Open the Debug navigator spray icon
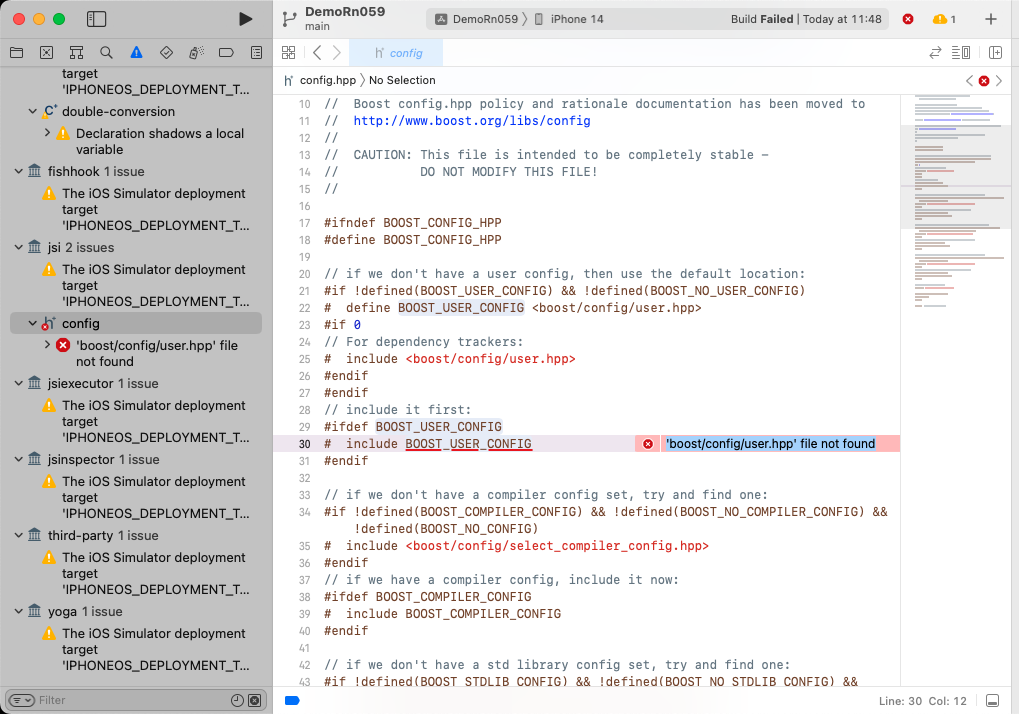Screen dimensions: 1019x714 (x=196, y=52)
